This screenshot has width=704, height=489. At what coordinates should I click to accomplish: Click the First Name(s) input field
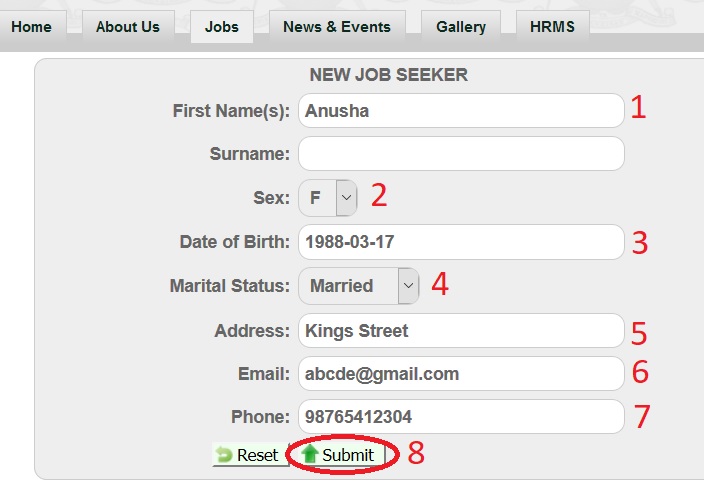[460, 111]
